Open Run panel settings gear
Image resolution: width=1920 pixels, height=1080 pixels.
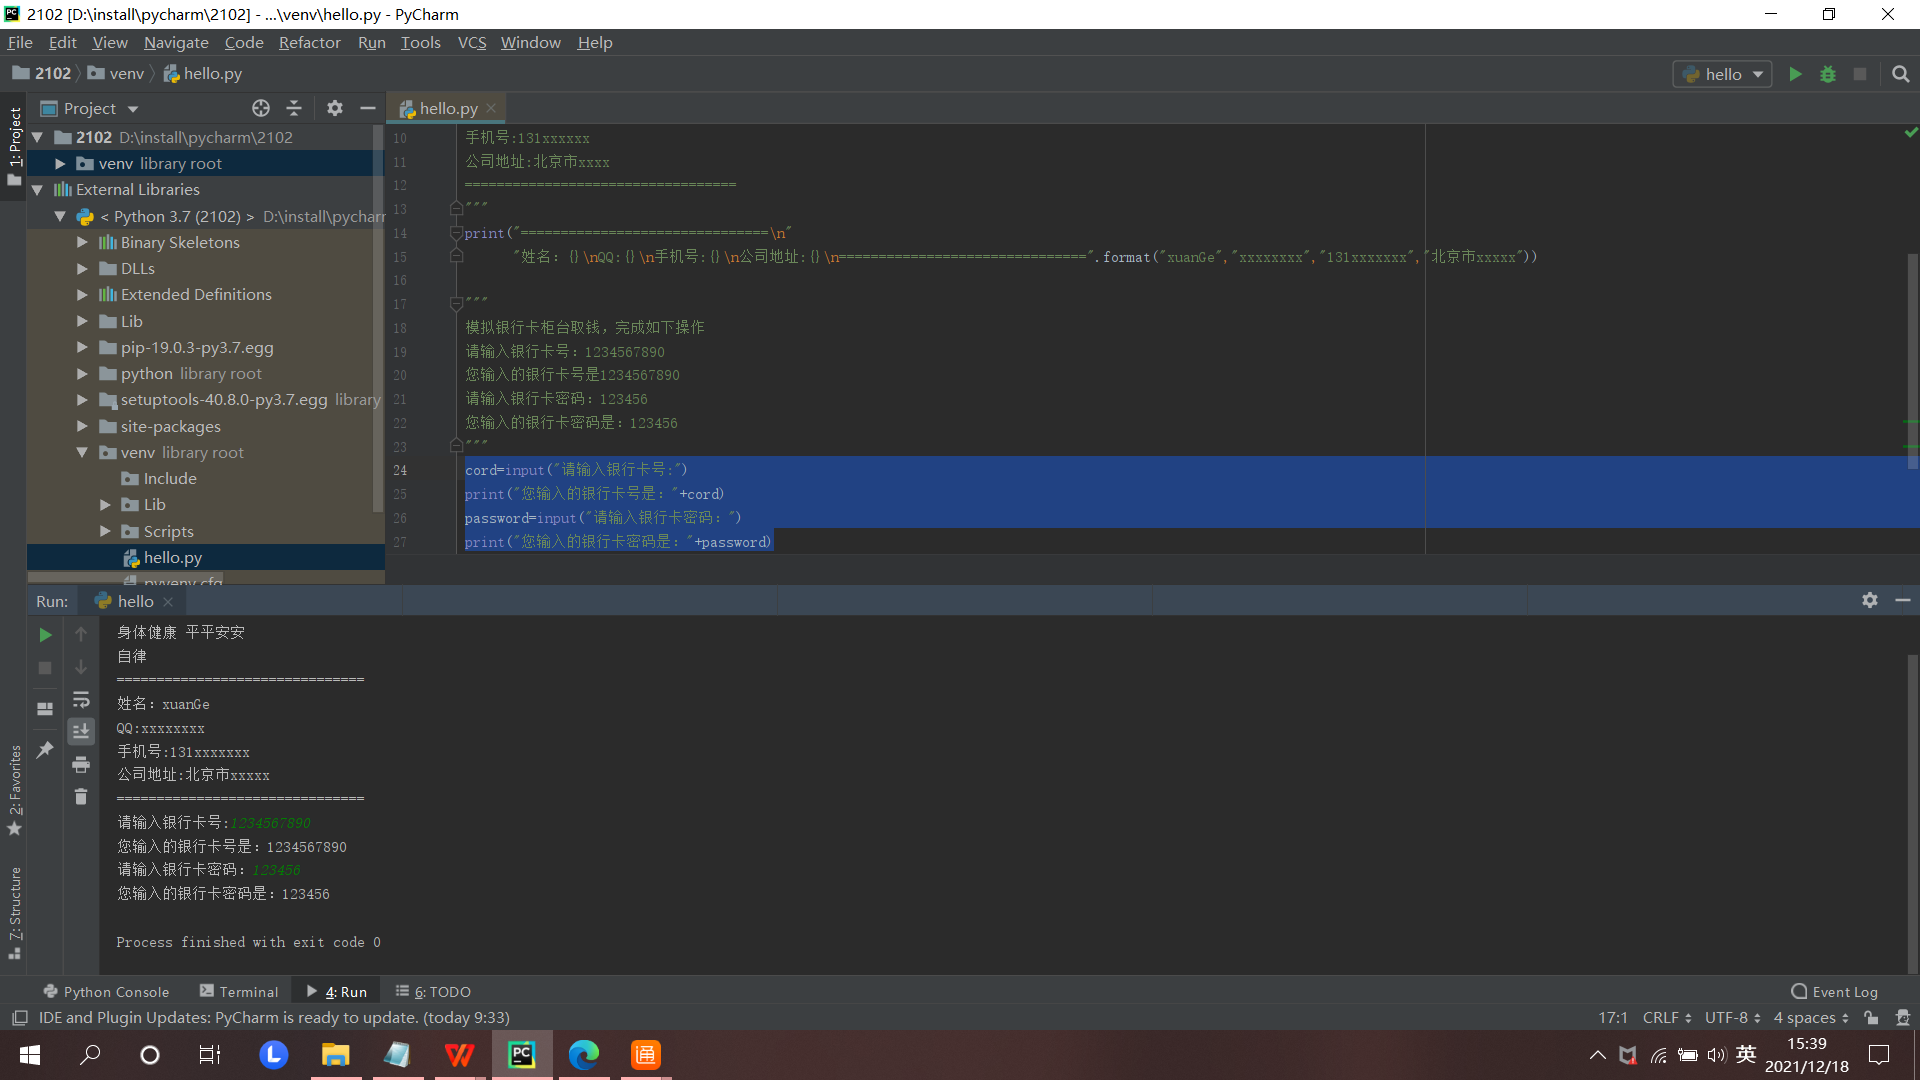point(1869,600)
